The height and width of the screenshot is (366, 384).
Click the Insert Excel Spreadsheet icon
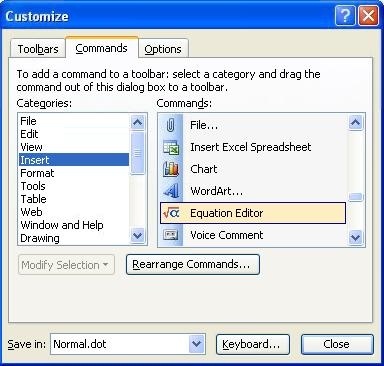click(171, 147)
